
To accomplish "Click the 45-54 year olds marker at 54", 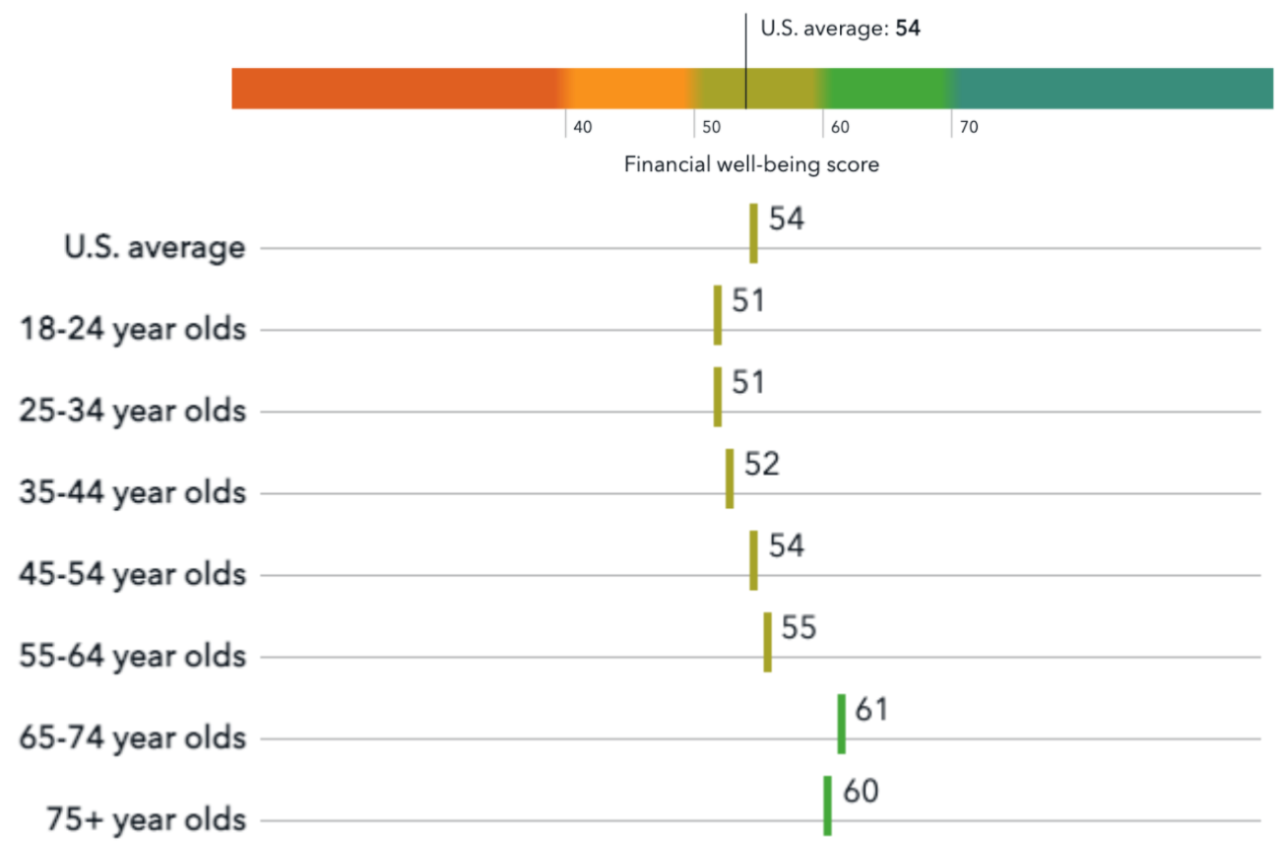I will tap(753, 561).
